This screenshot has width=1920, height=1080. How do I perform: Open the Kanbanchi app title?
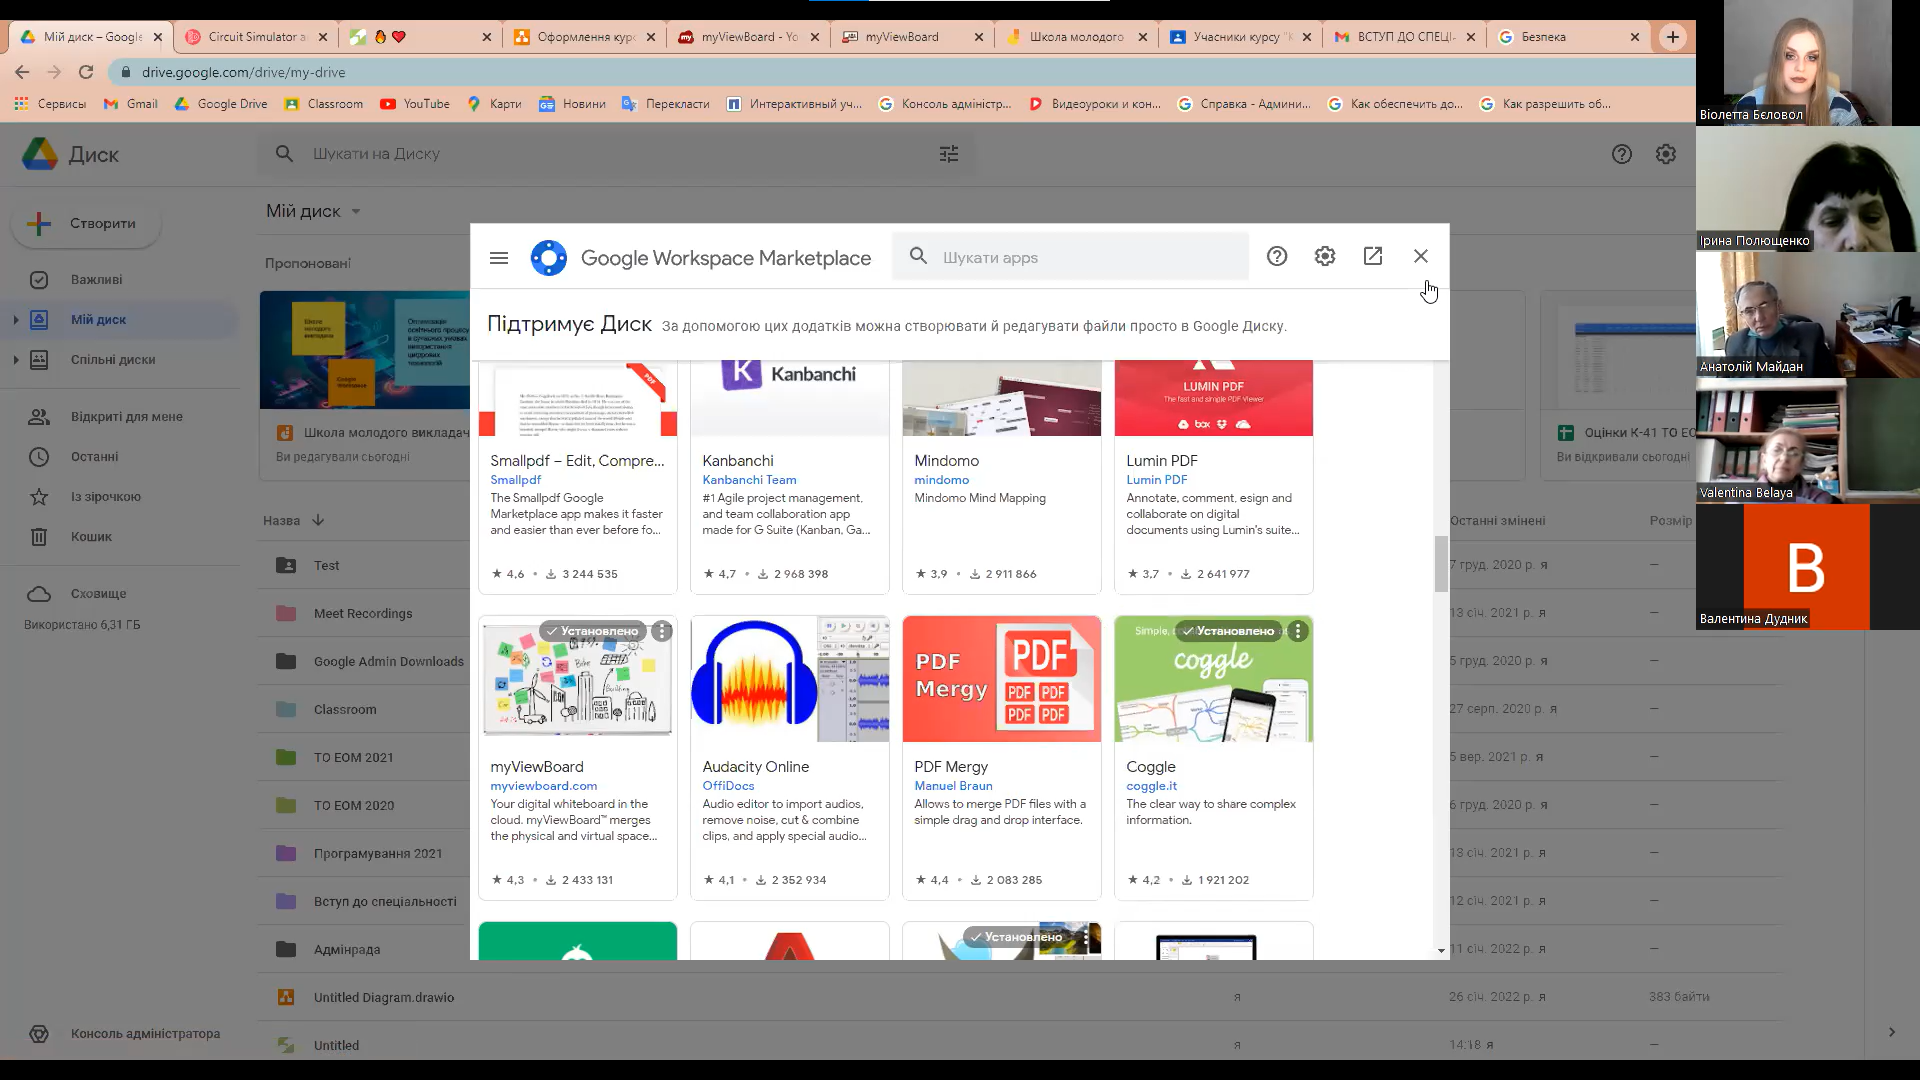pyautogui.click(x=738, y=461)
